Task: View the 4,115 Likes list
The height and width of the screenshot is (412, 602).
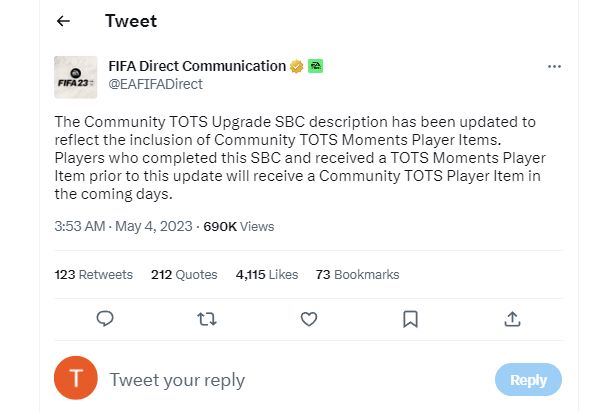Action: point(267,275)
